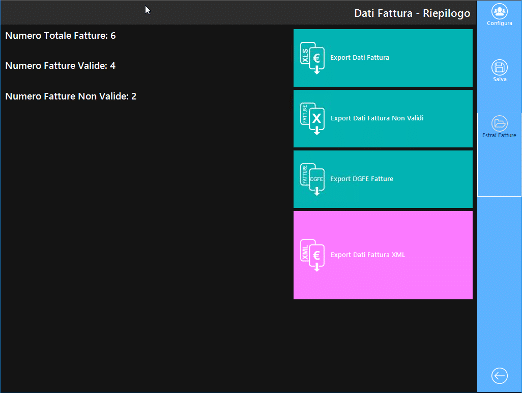The width and height of the screenshot is (522, 393).
Task: Click the X invalid invoices export icon
Action: (312, 119)
